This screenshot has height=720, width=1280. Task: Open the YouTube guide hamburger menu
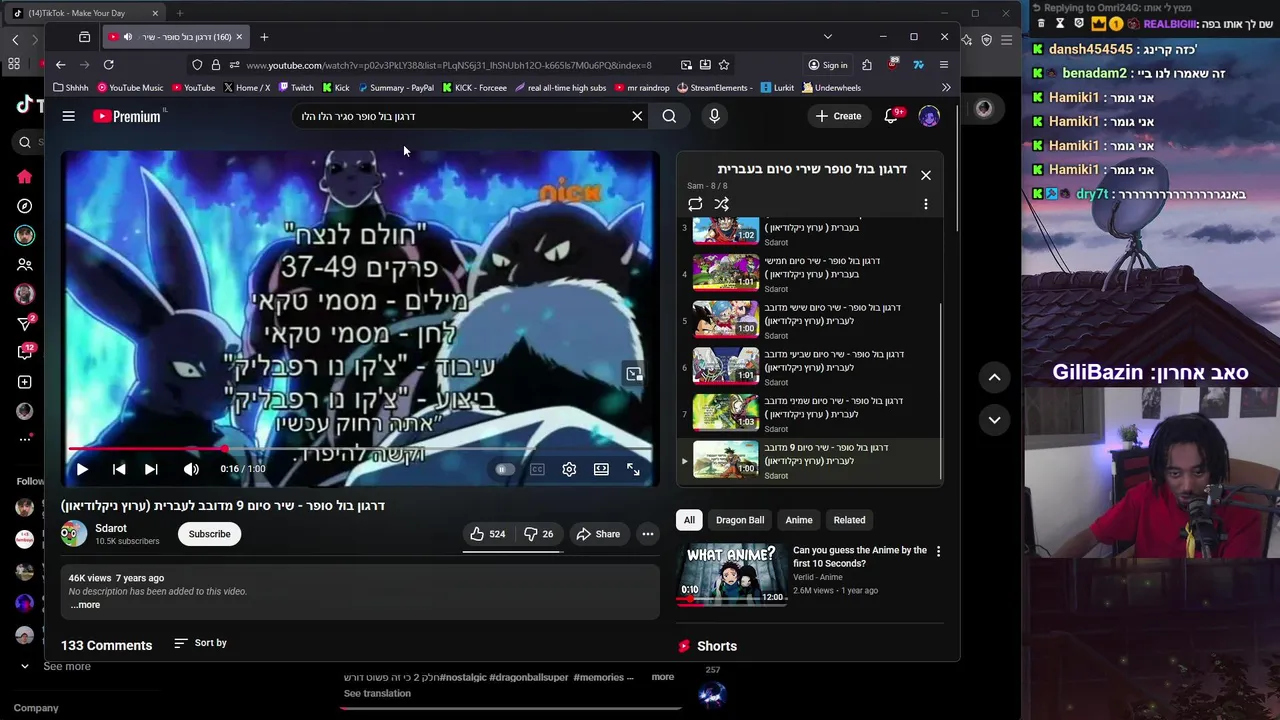(69, 116)
